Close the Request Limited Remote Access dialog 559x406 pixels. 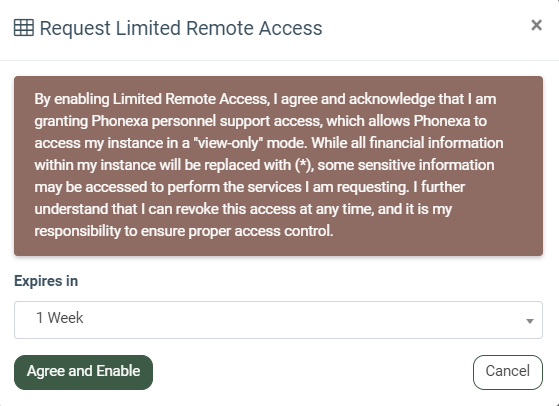pos(536,25)
